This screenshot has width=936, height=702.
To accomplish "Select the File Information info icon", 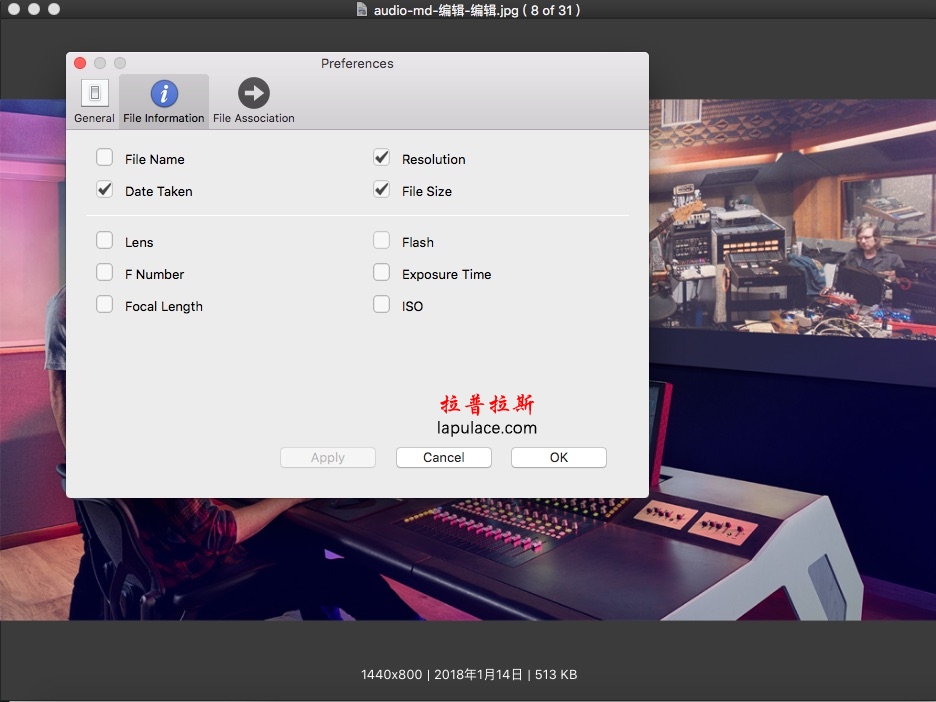I will [x=164, y=93].
